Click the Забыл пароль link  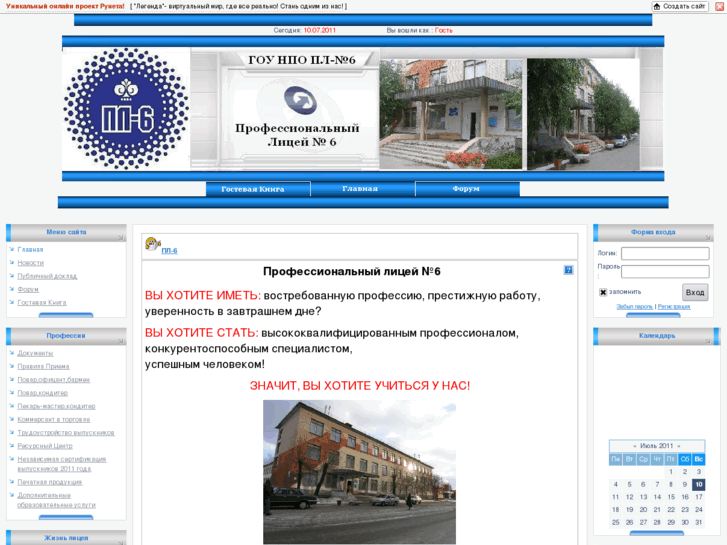[634, 307]
